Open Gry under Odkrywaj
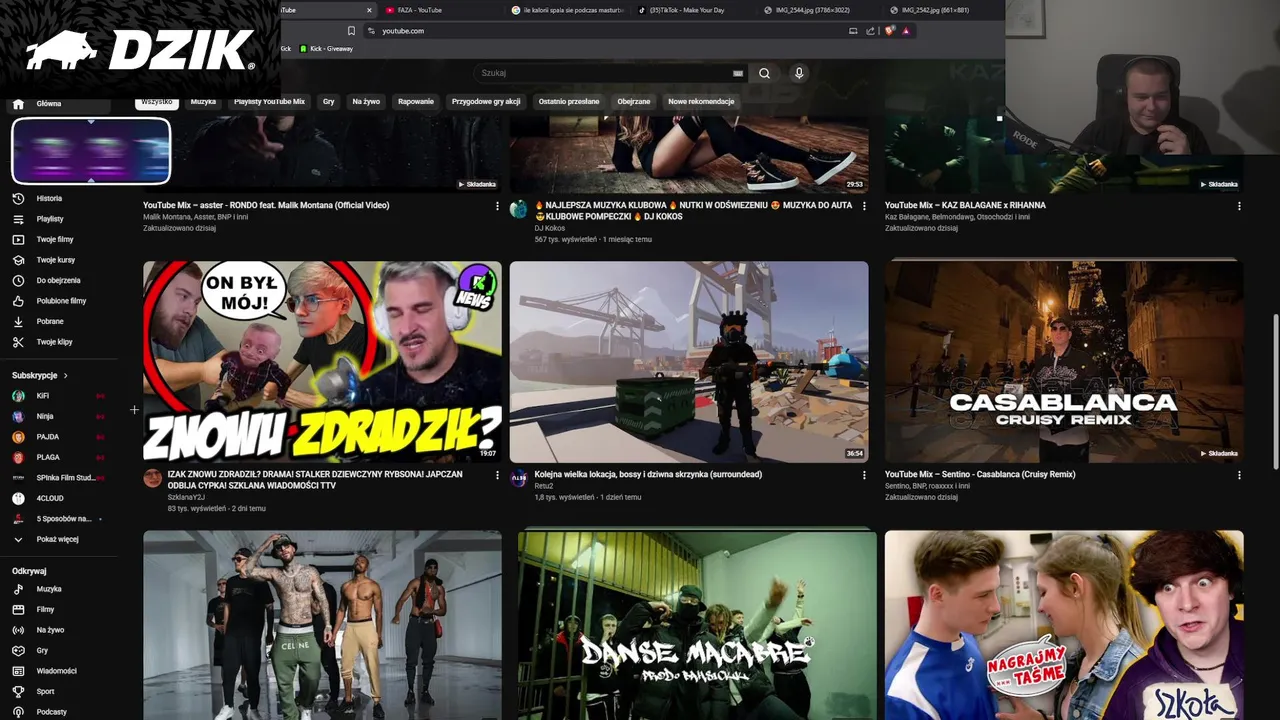This screenshot has width=1280, height=720. [x=42, y=650]
